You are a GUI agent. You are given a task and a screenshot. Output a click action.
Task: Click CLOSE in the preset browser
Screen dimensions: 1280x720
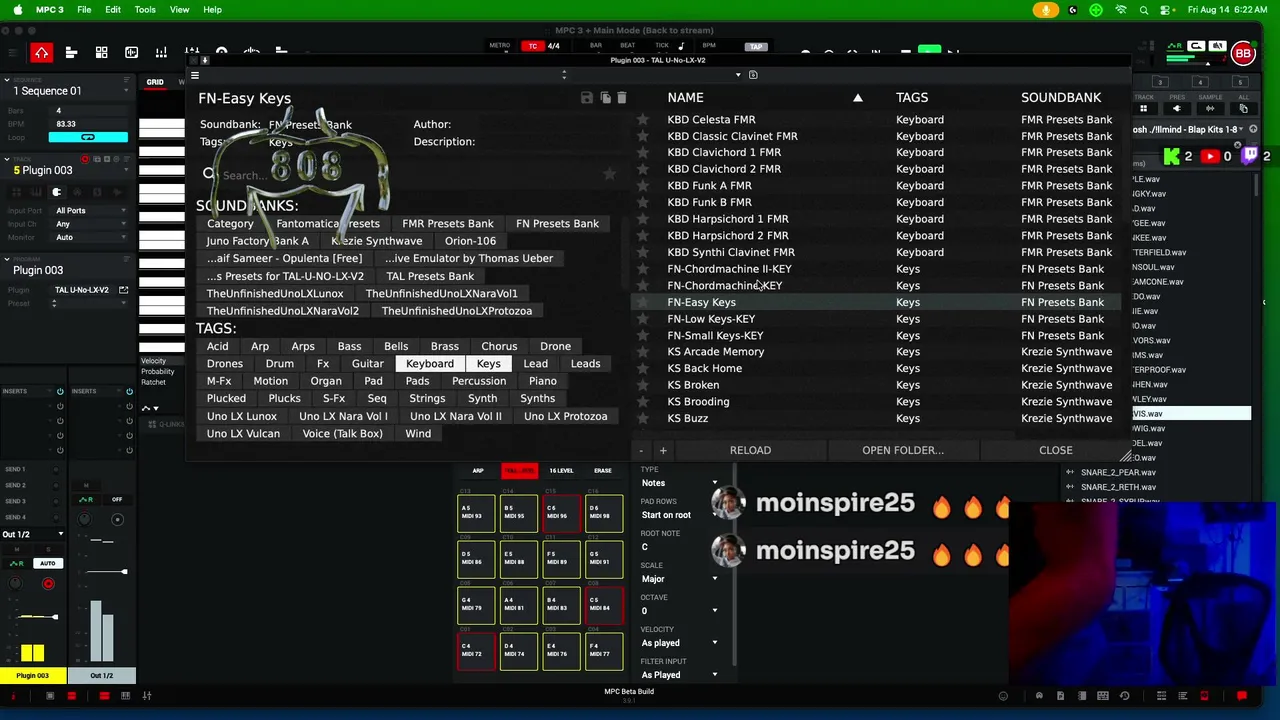[1056, 451]
